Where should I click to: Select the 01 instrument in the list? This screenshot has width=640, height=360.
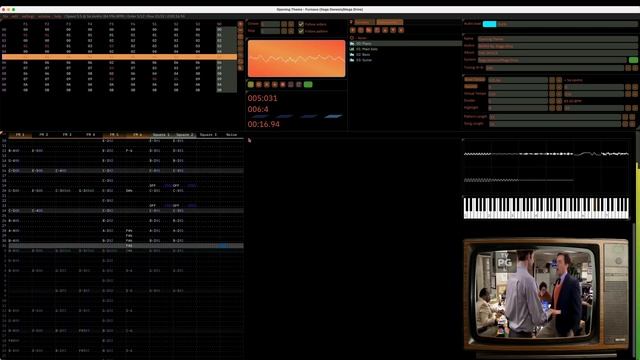coord(406,49)
